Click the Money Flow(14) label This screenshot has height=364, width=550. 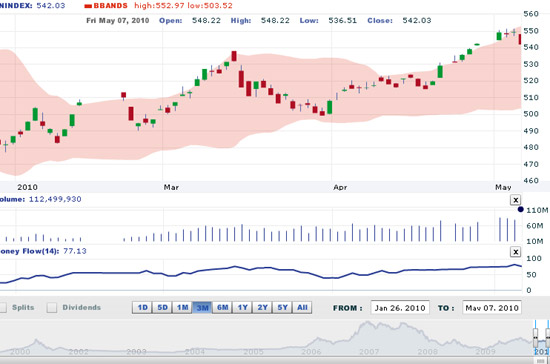tap(29, 251)
